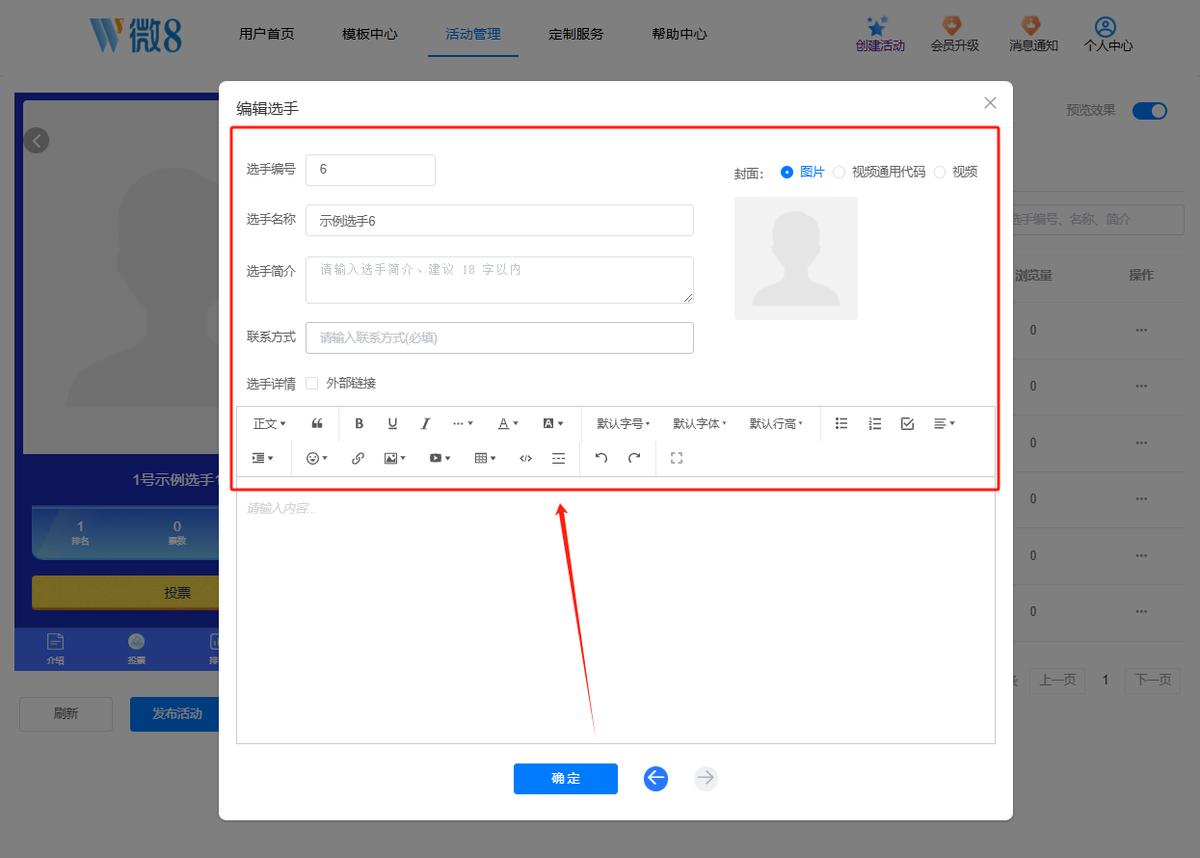Click the cover image placeholder thumbnail
Screen dimensions: 1200x858
796,258
